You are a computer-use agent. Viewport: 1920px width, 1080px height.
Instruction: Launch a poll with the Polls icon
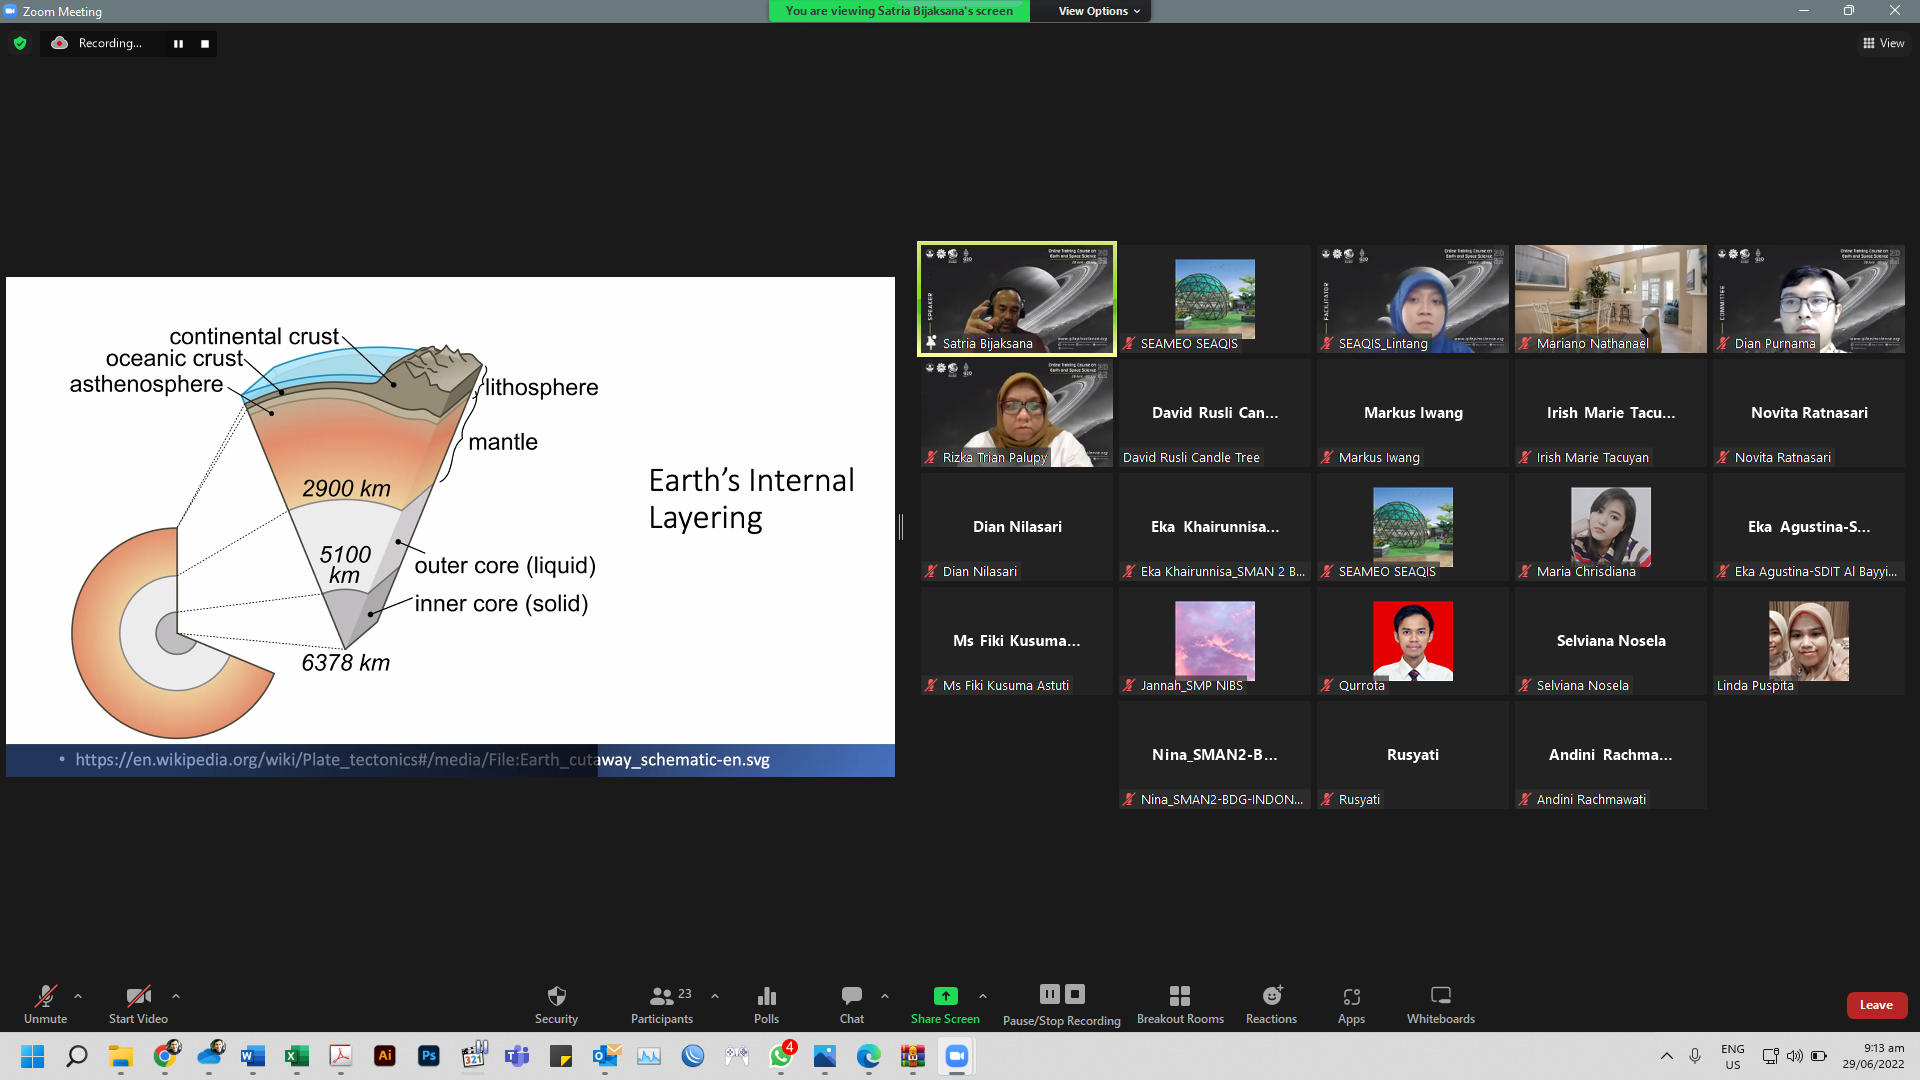click(x=766, y=1003)
